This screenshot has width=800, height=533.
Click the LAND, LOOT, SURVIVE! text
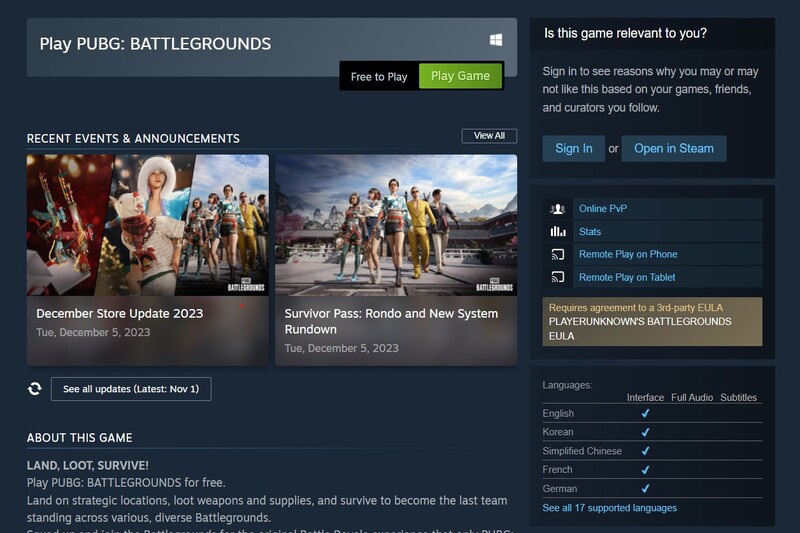coord(88,465)
